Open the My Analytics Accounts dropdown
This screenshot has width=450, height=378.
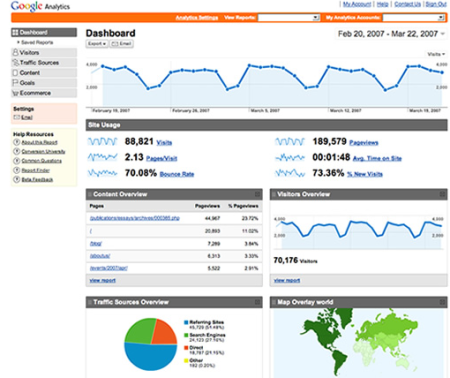point(414,17)
